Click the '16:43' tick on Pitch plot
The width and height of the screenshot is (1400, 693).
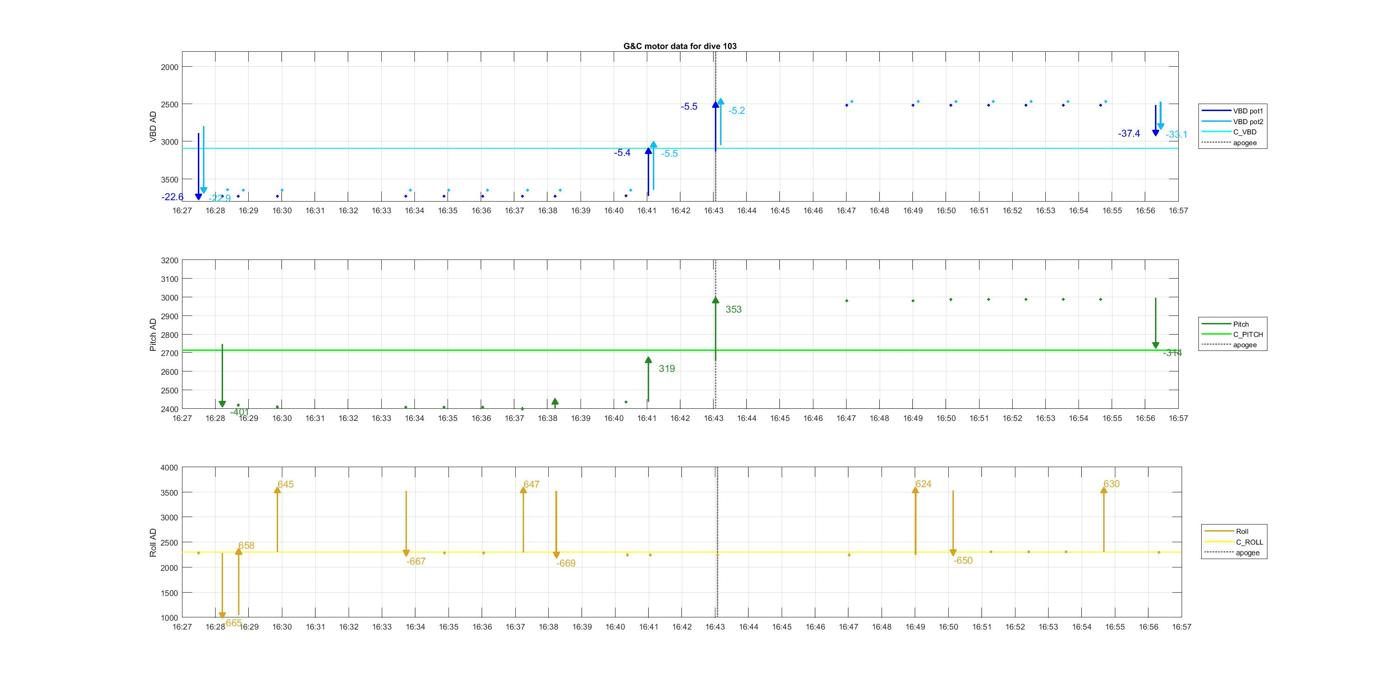pos(714,418)
